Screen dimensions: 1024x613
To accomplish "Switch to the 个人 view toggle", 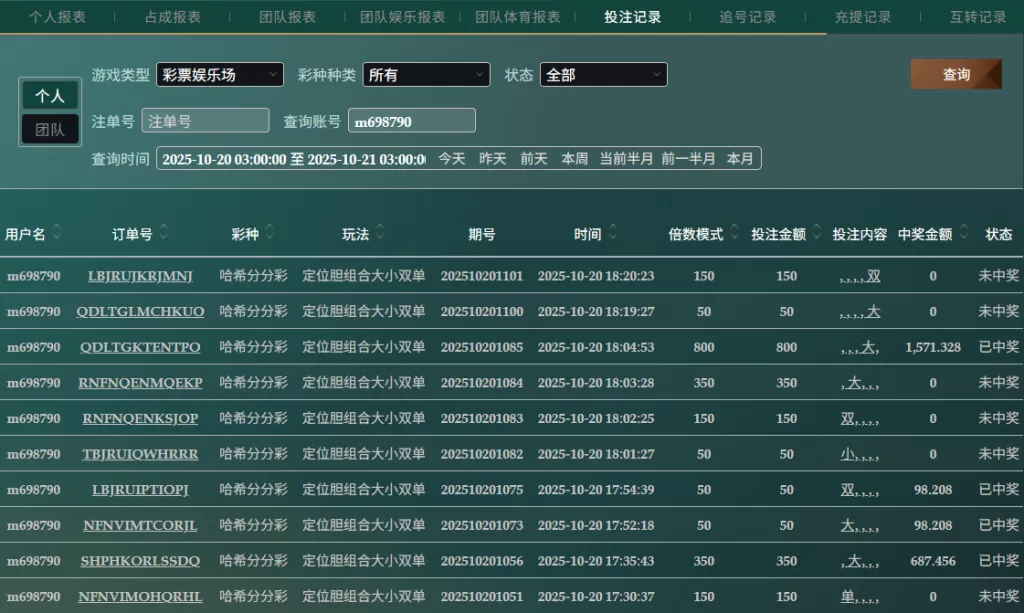I will (50, 96).
